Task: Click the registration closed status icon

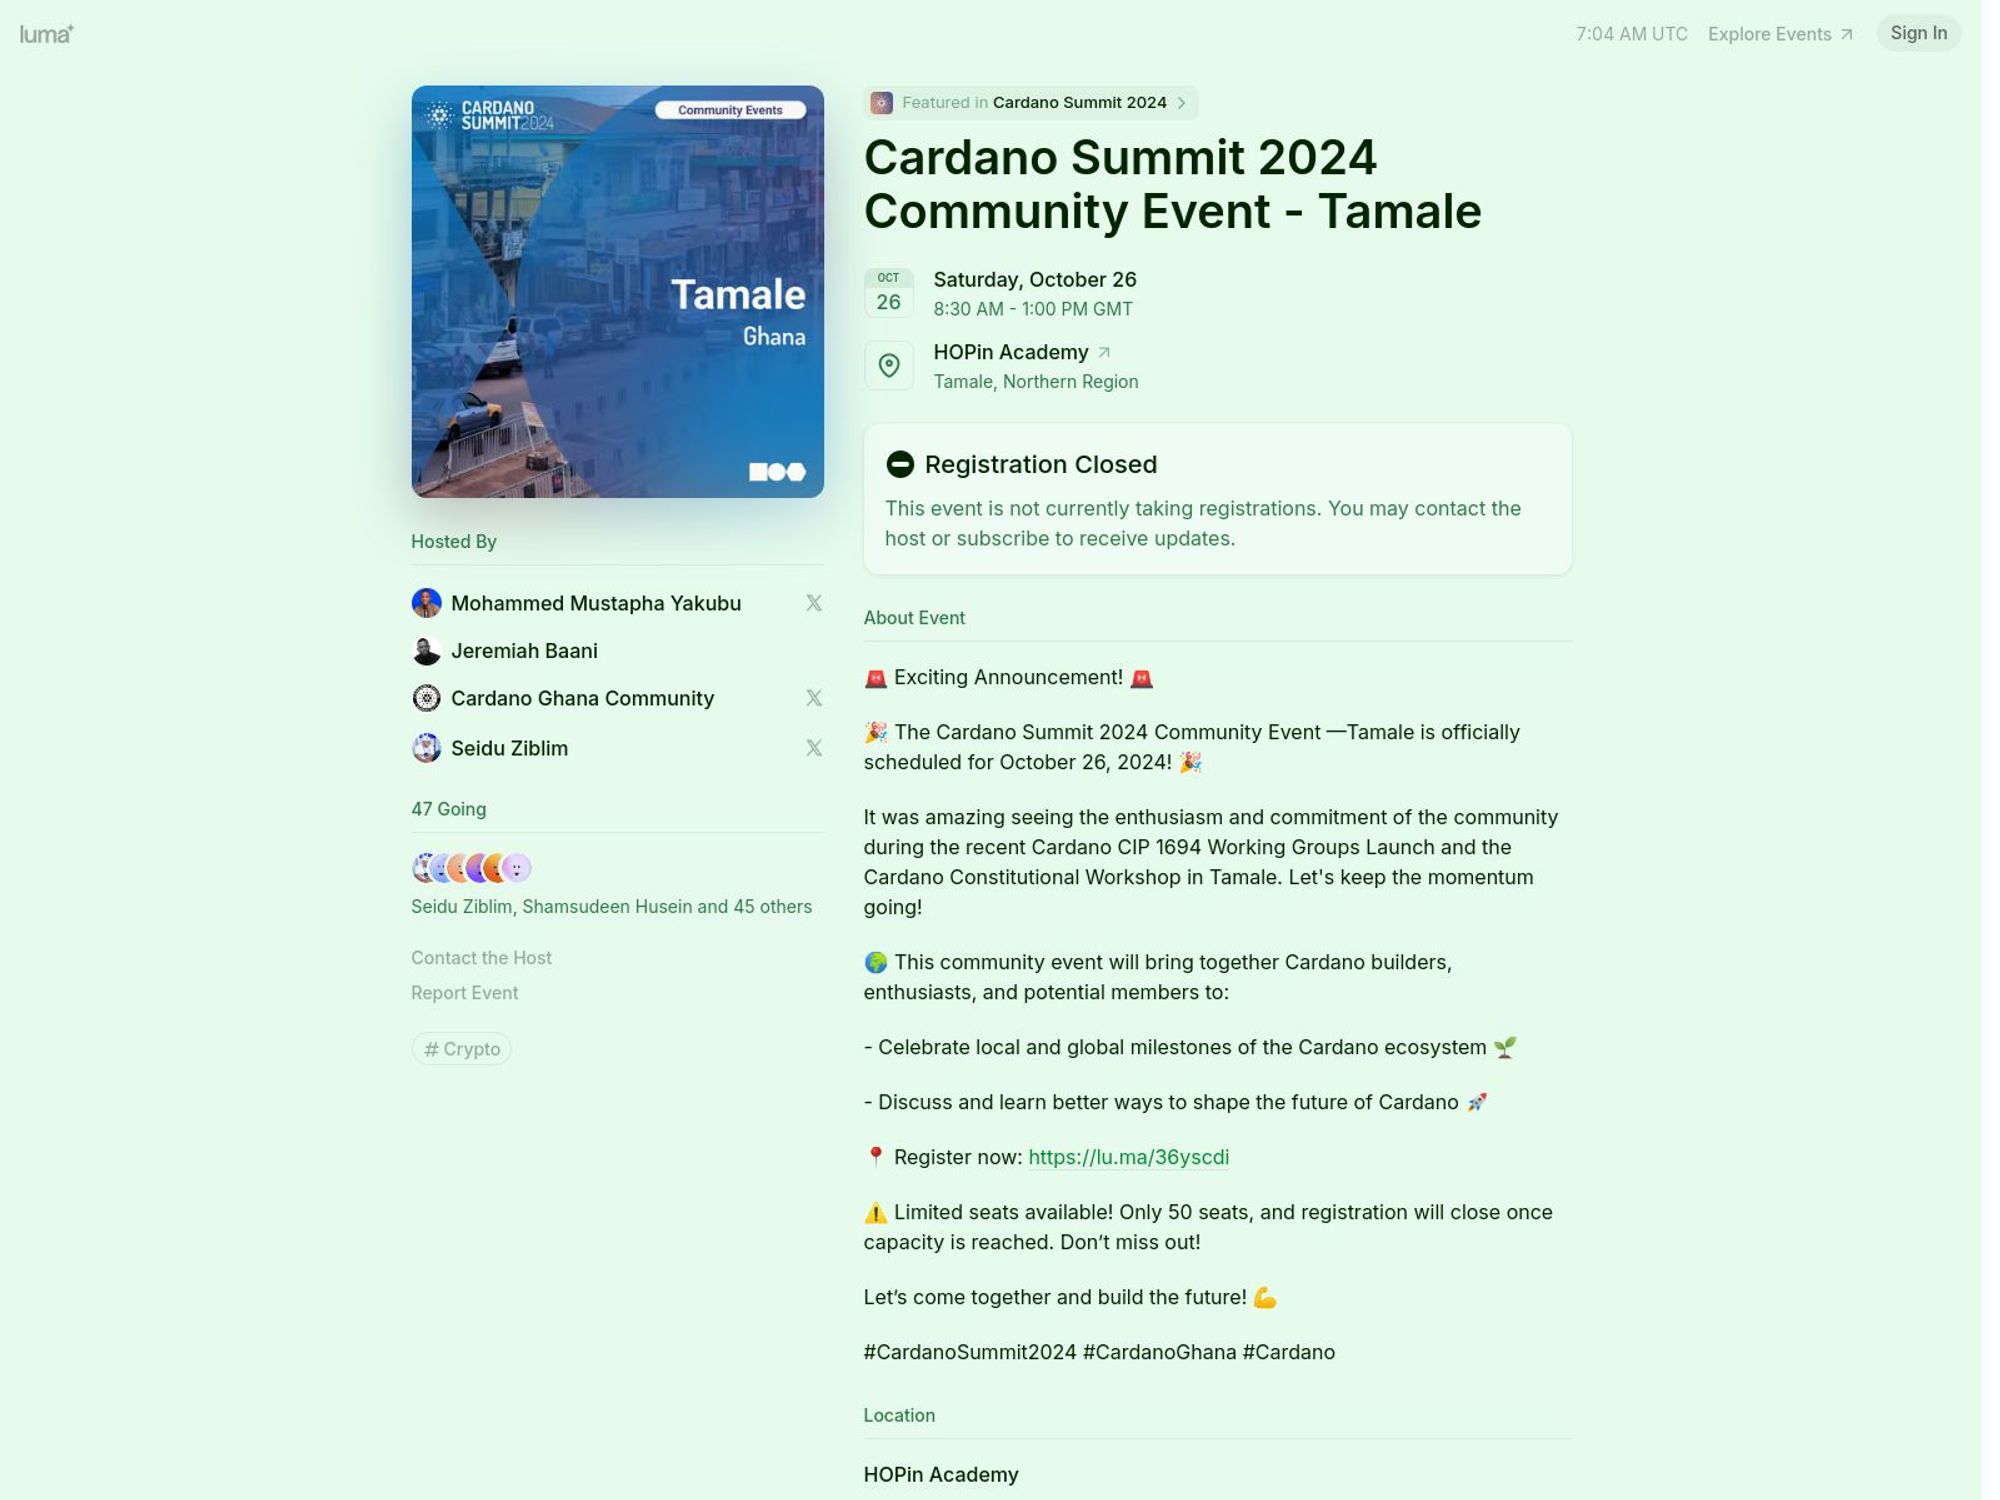Action: (899, 463)
